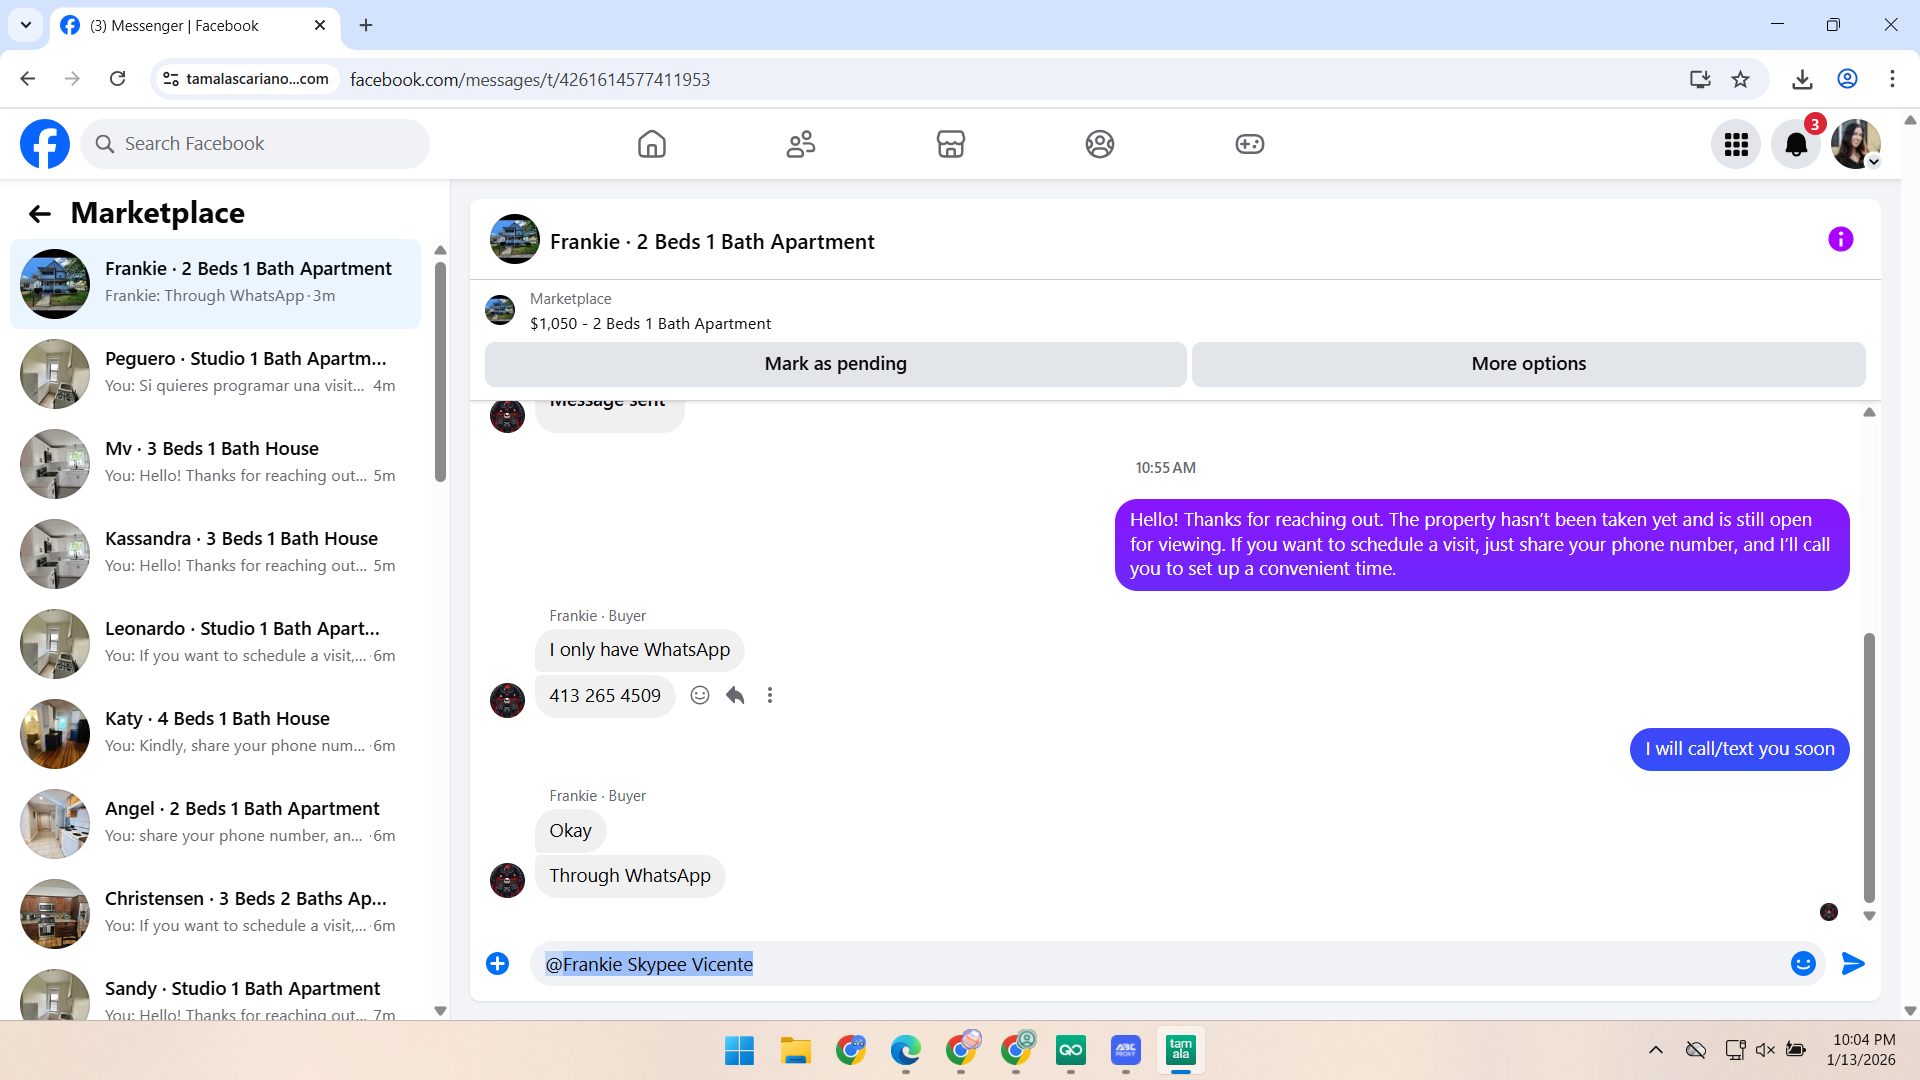
Task: Open the notifications bell
Action: [x=1795, y=145]
